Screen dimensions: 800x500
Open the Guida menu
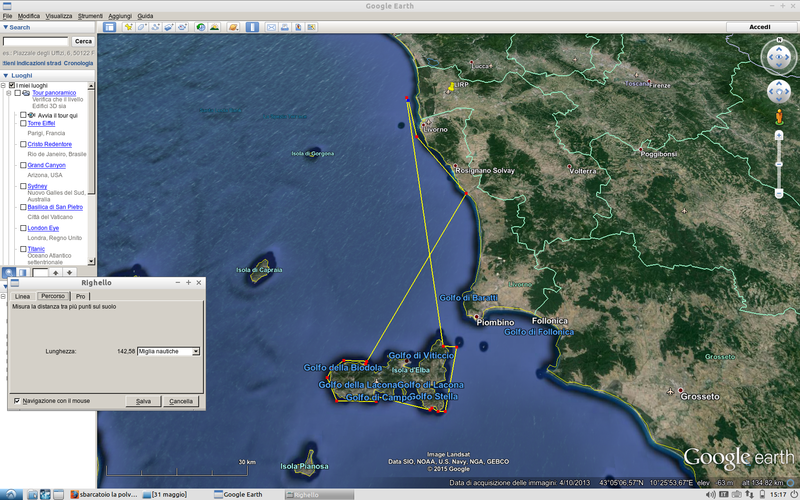click(145, 16)
